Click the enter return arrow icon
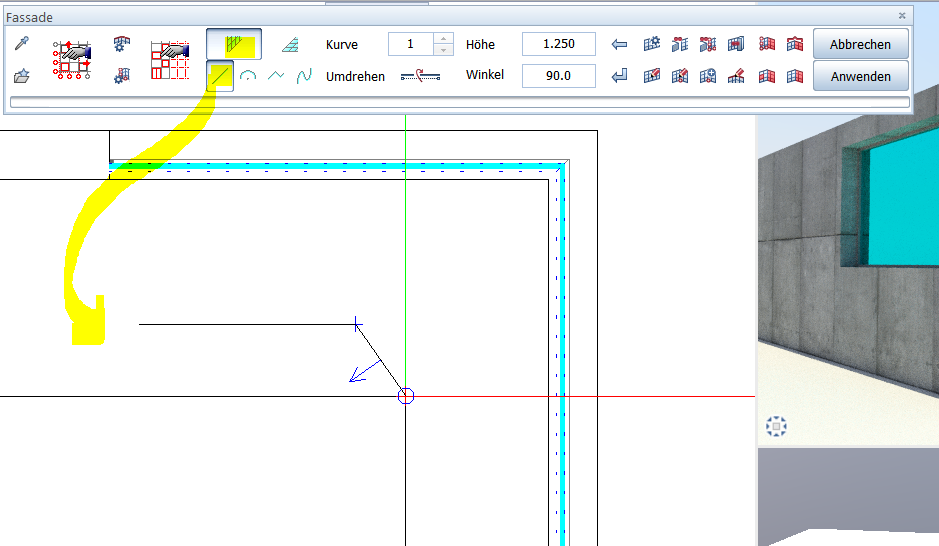Image resolution: width=939 pixels, height=546 pixels. tap(620, 76)
